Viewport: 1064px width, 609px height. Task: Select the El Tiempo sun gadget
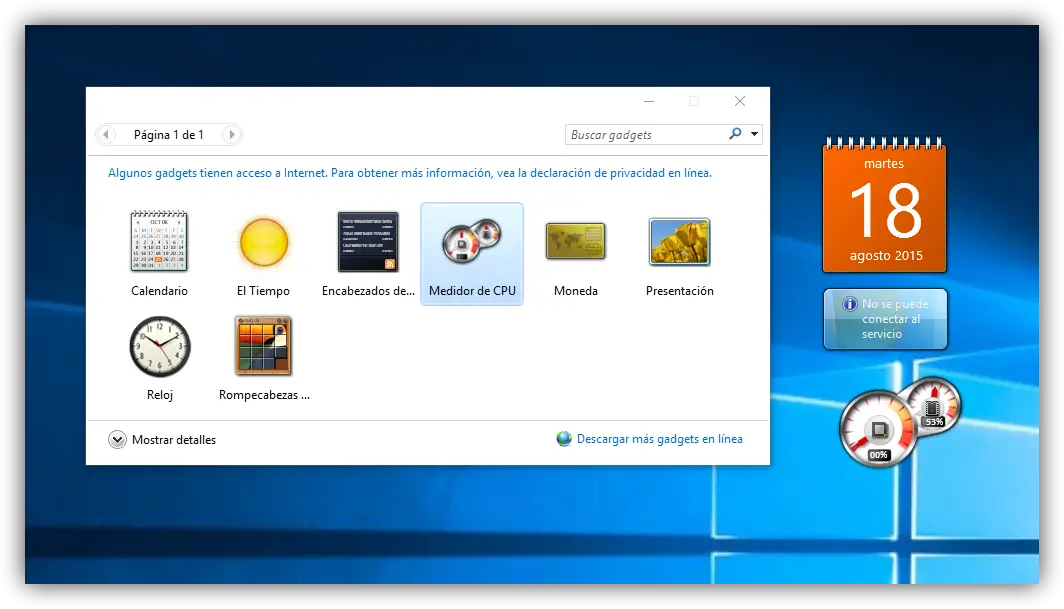click(x=263, y=242)
